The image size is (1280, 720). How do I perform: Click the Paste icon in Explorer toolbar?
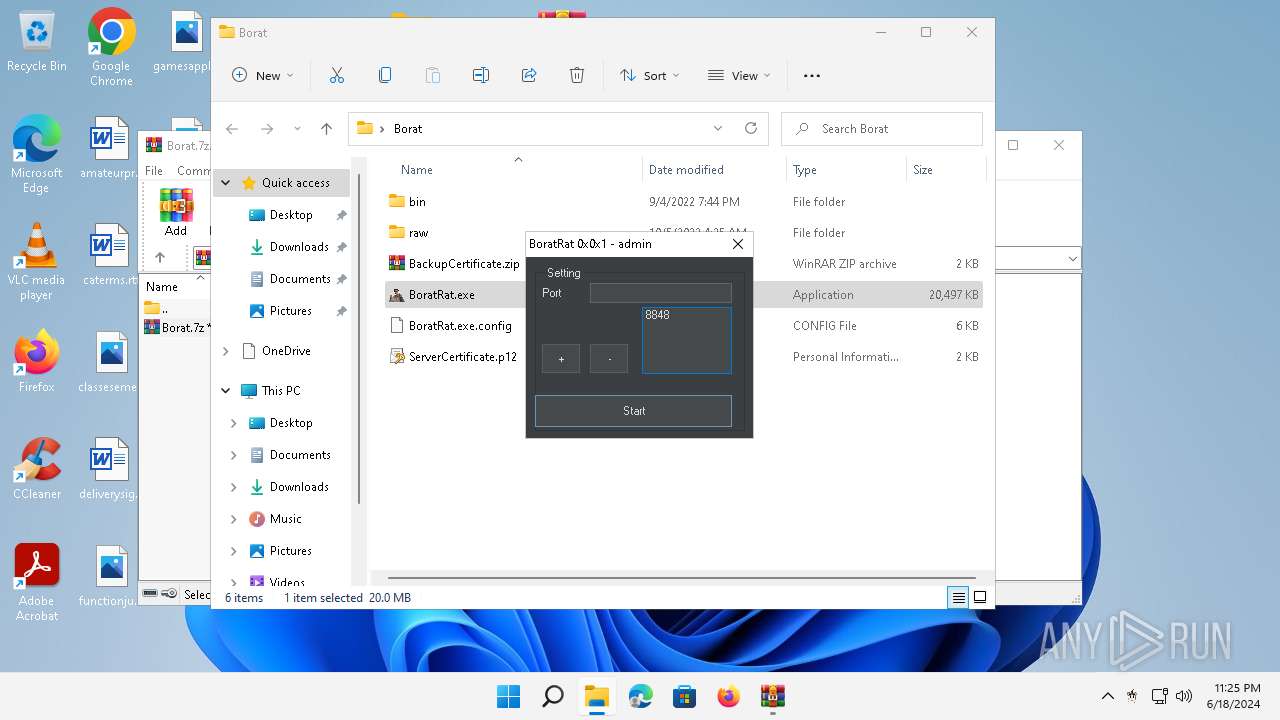pos(433,75)
